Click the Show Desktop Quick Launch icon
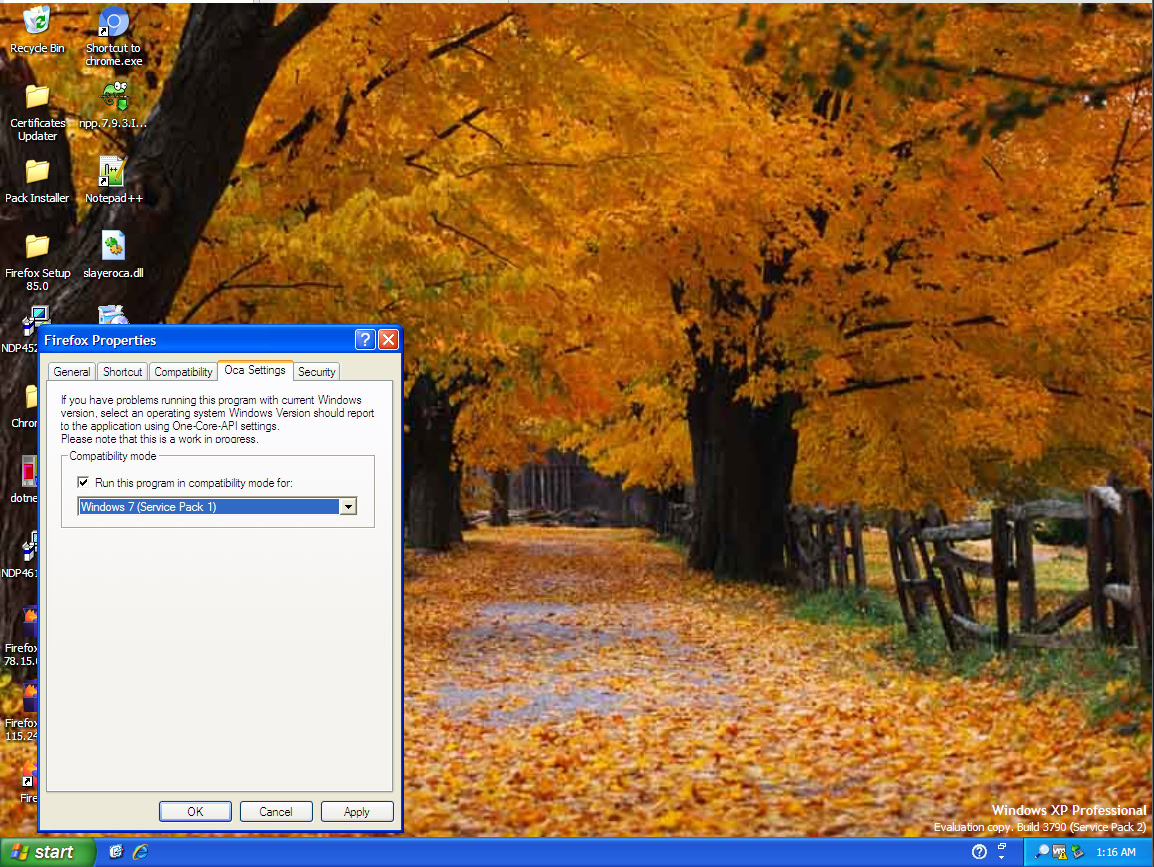1154x867 pixels. [116, 852]
